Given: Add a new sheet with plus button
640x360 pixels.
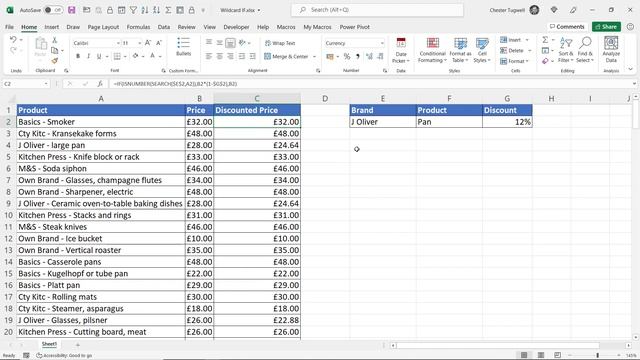Looking at the screenshot, I should 78,345.
